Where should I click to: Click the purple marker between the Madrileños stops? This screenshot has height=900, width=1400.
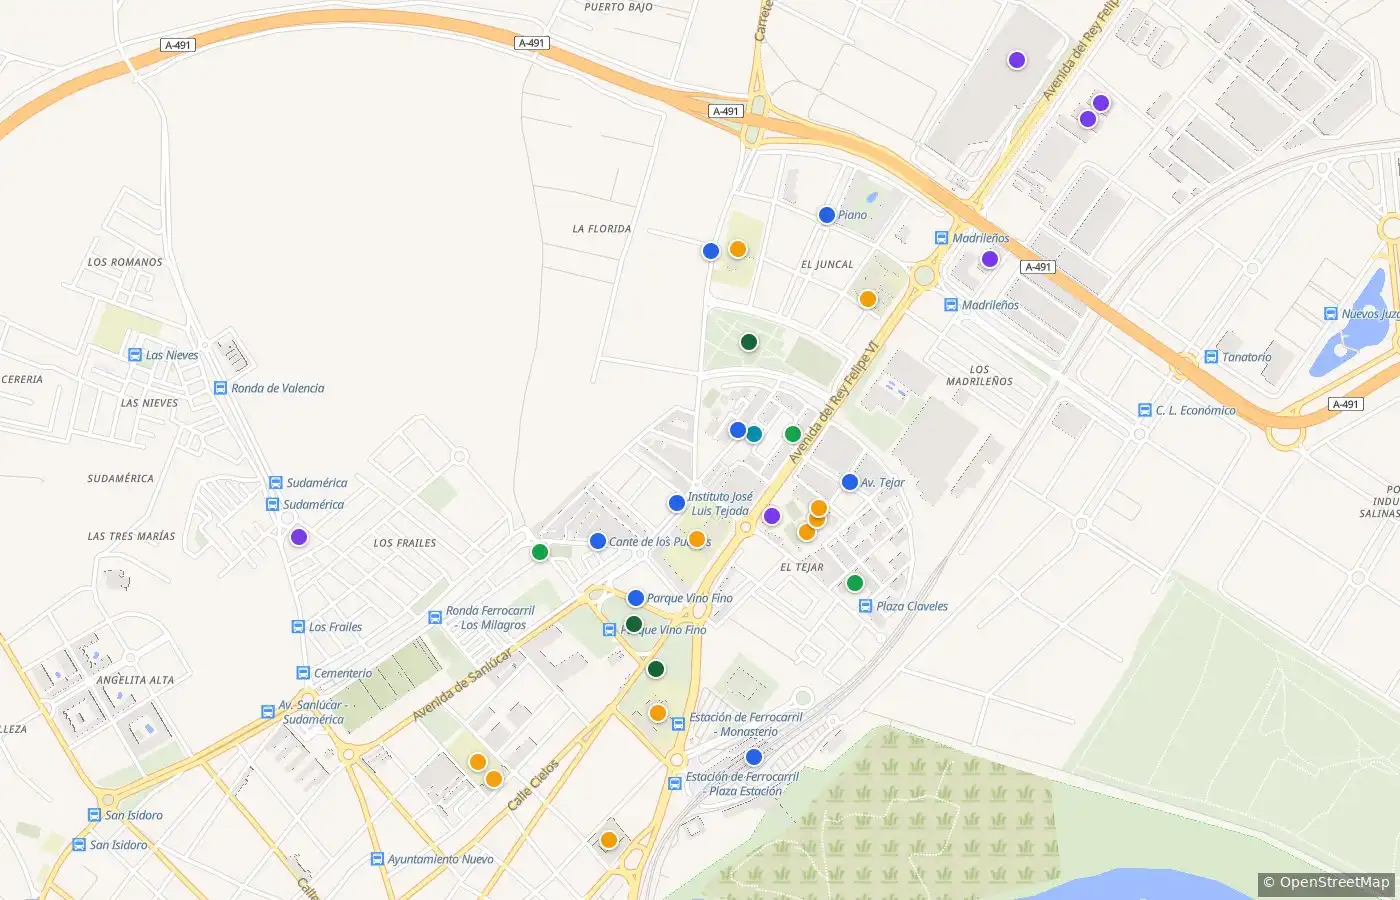coord(990,259)
